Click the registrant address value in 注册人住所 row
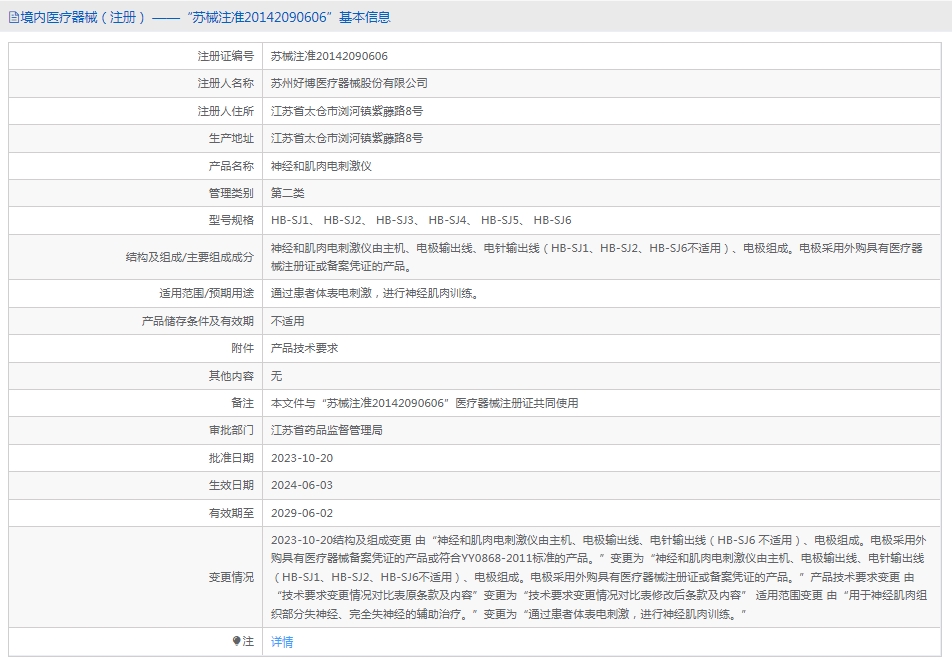This screenshot has width=952, height=667. (346, 111)
